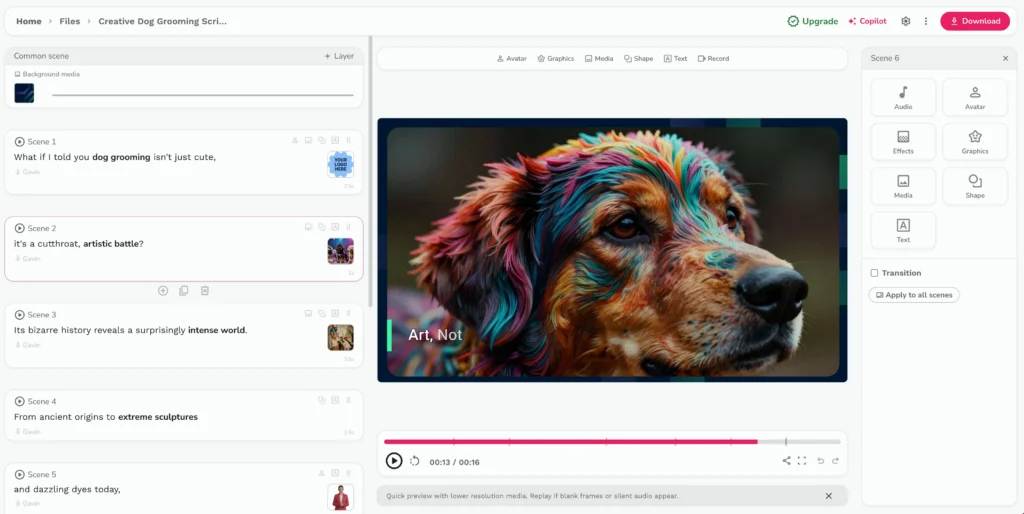Click the shape icon in Scene 1 row

coord(321,140)
